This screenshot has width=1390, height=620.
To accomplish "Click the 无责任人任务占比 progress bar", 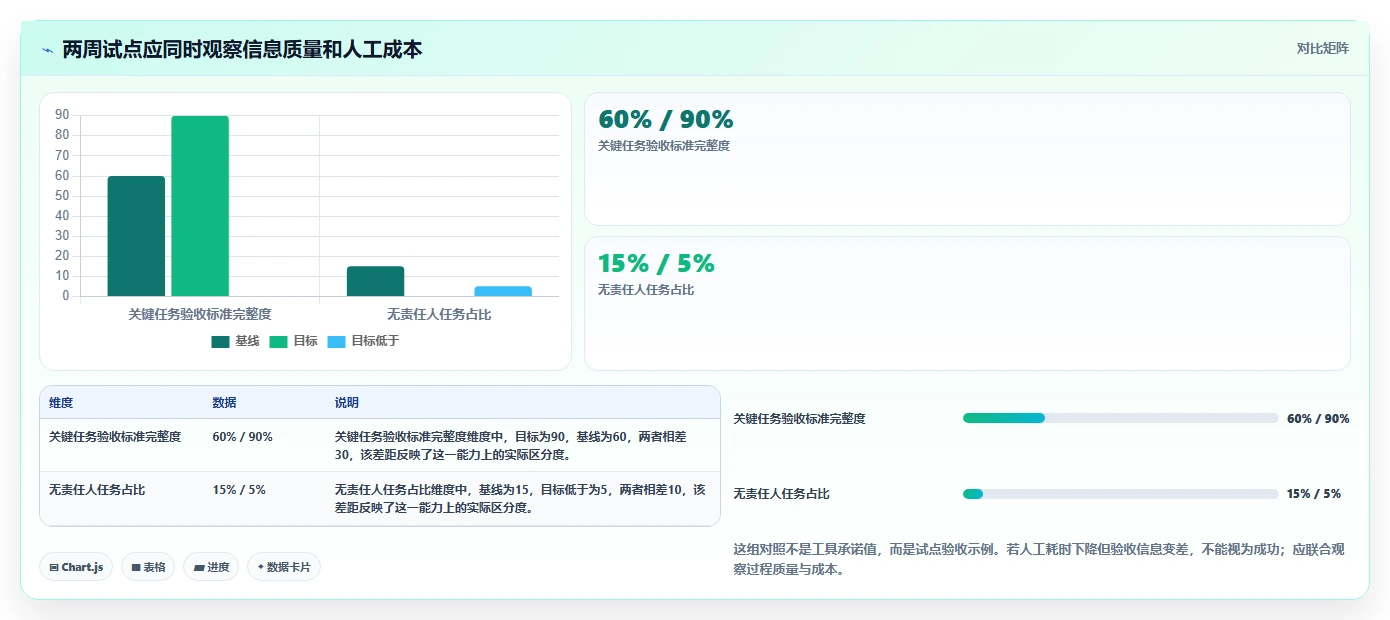I will [x=1120, y=494].
